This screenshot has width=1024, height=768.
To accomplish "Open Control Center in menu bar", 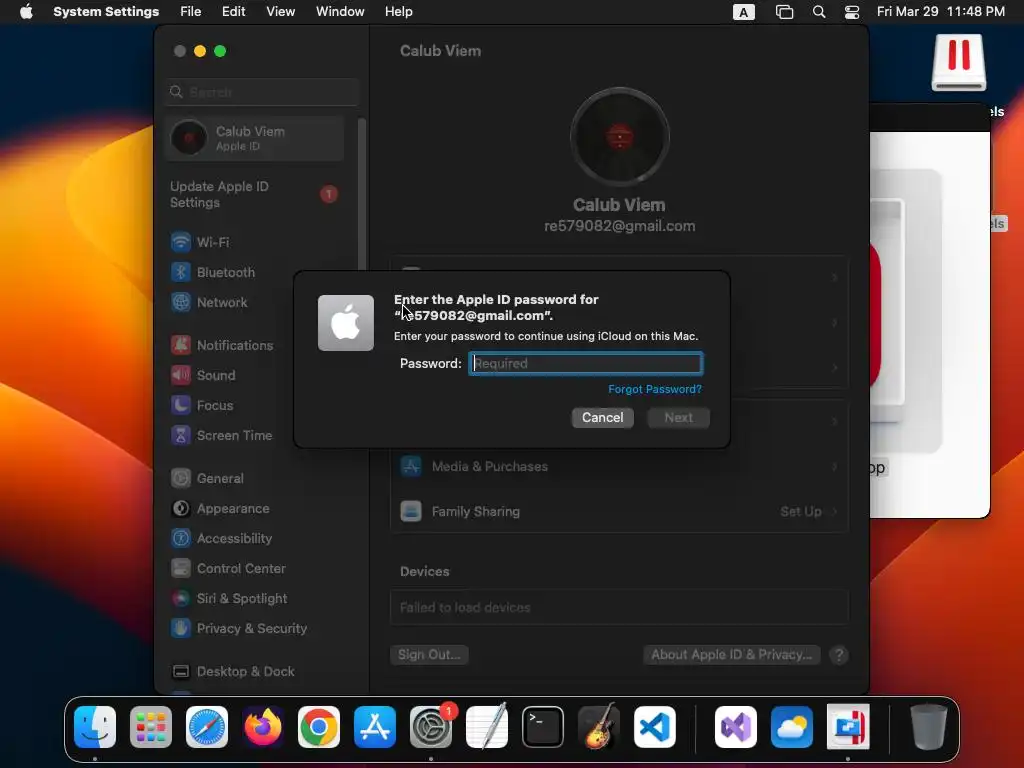I will click(852, 12).
